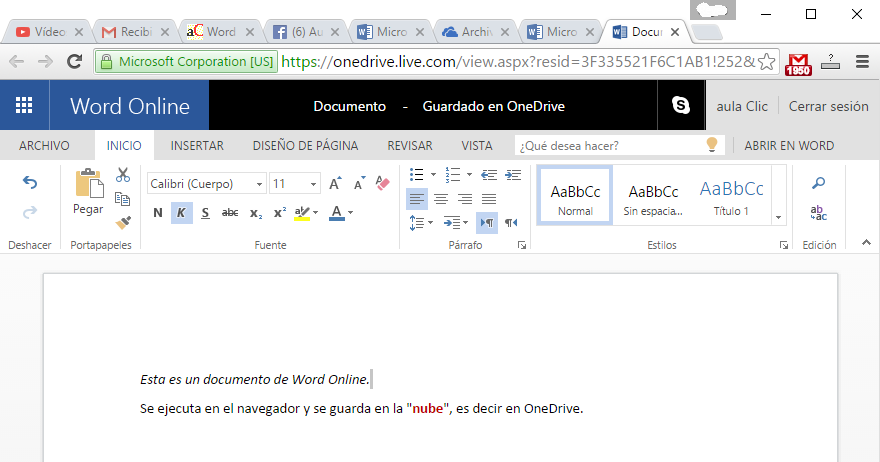Clear formatting with eraser icon
880x462 pixels.
(x=383, y=183)
